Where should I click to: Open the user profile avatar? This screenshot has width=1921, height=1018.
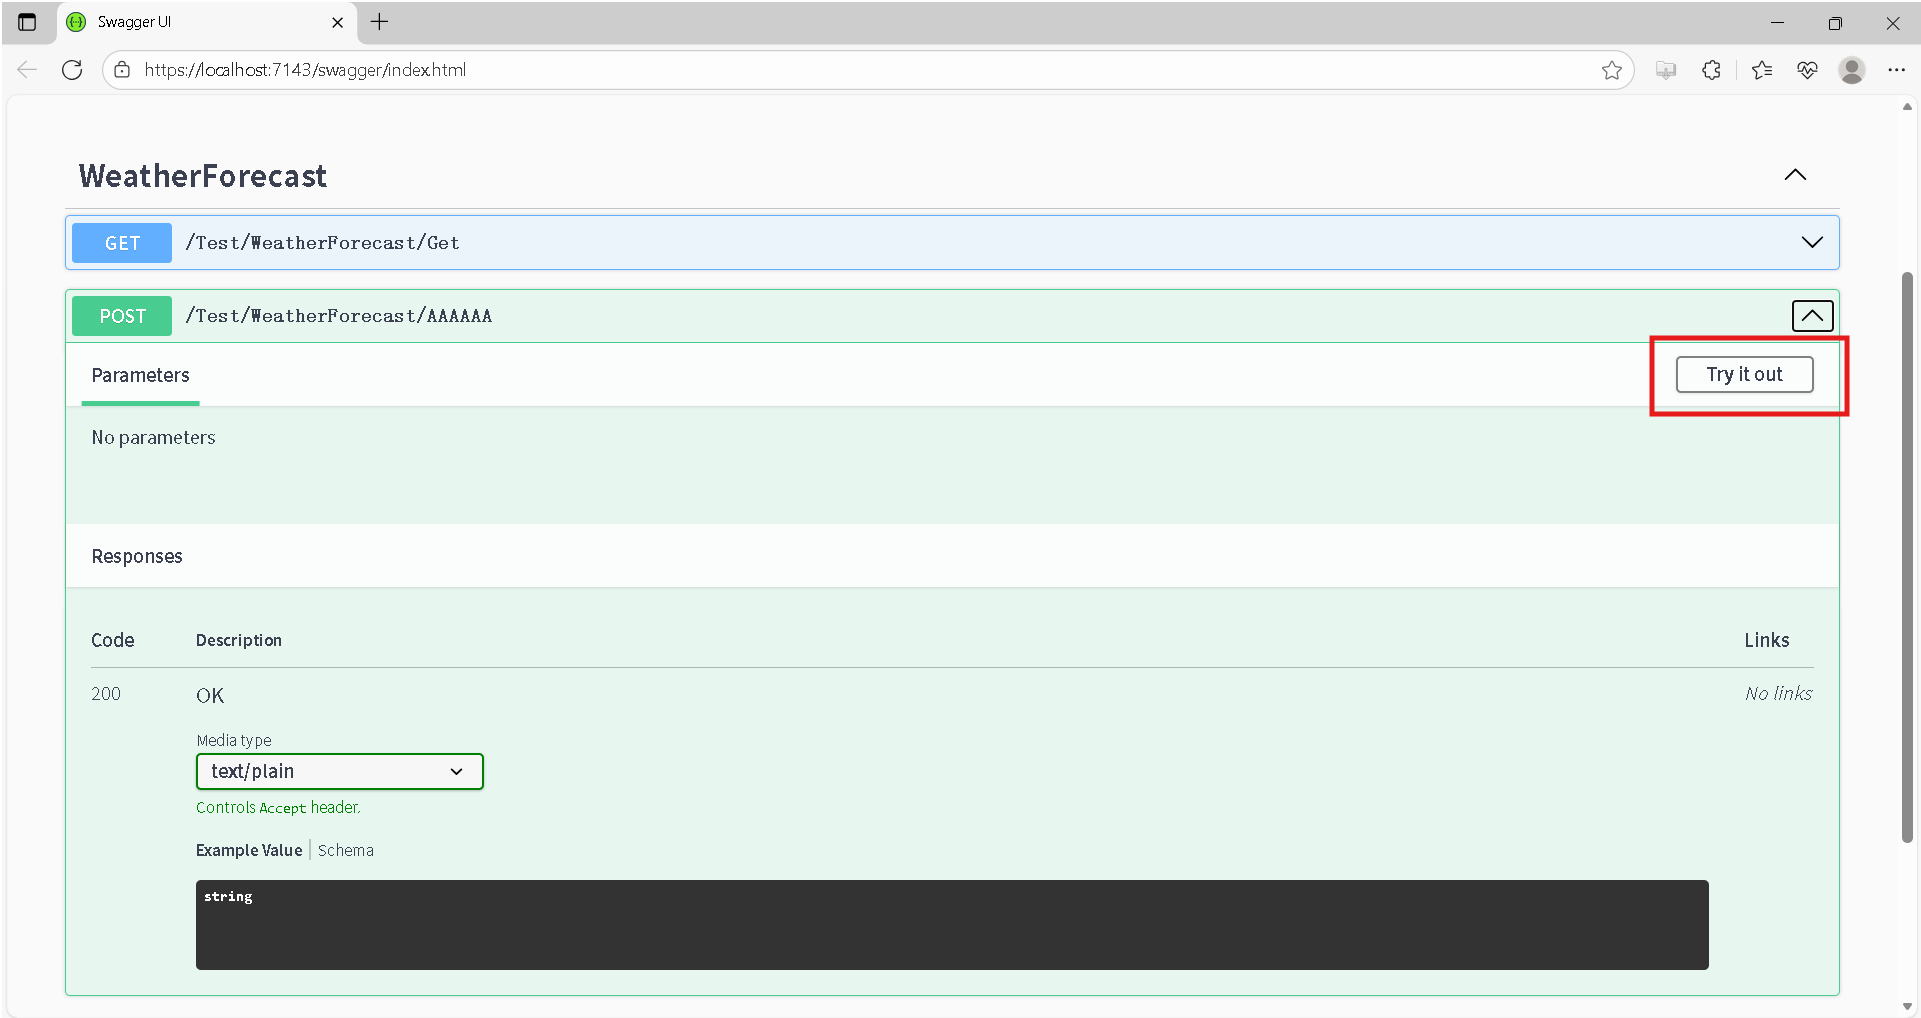1852,70
